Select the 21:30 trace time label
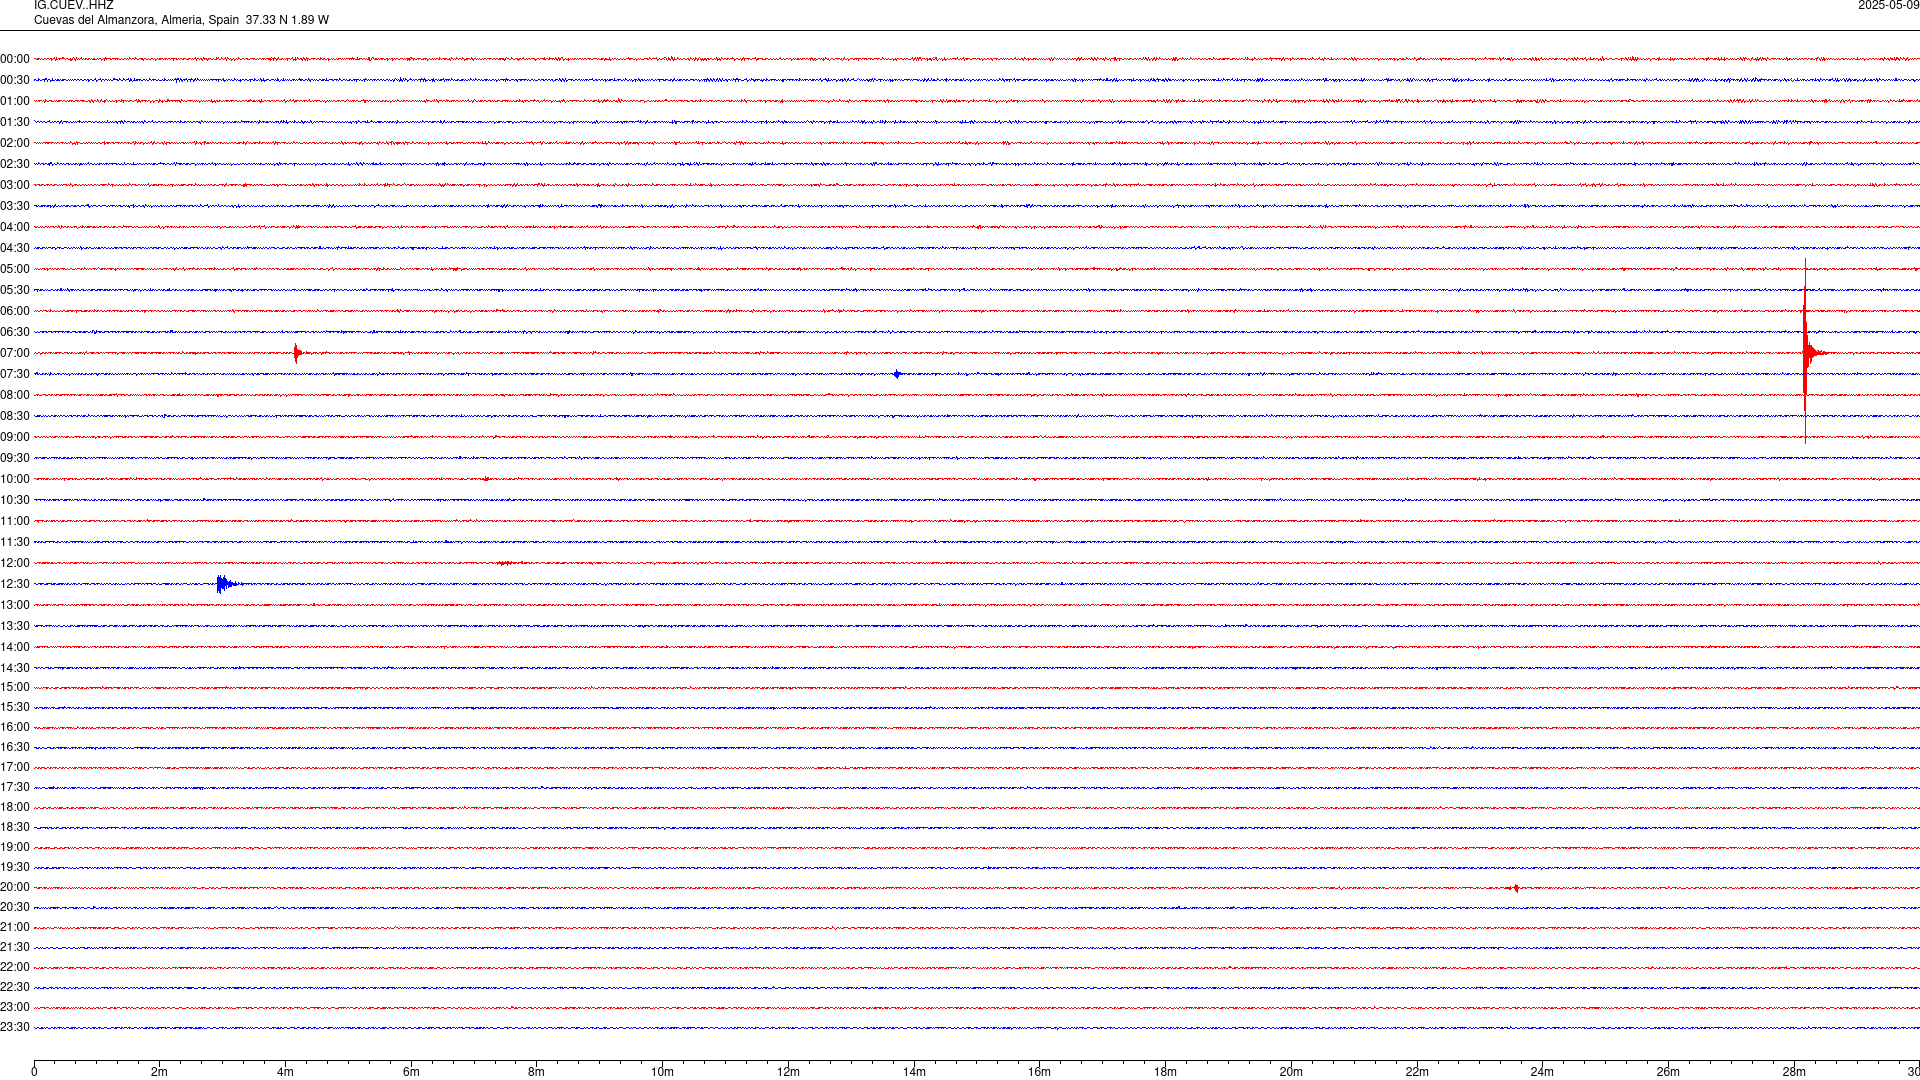Screen dimensions: 1920x1080 pyautogui.click(x=15, y=947)
